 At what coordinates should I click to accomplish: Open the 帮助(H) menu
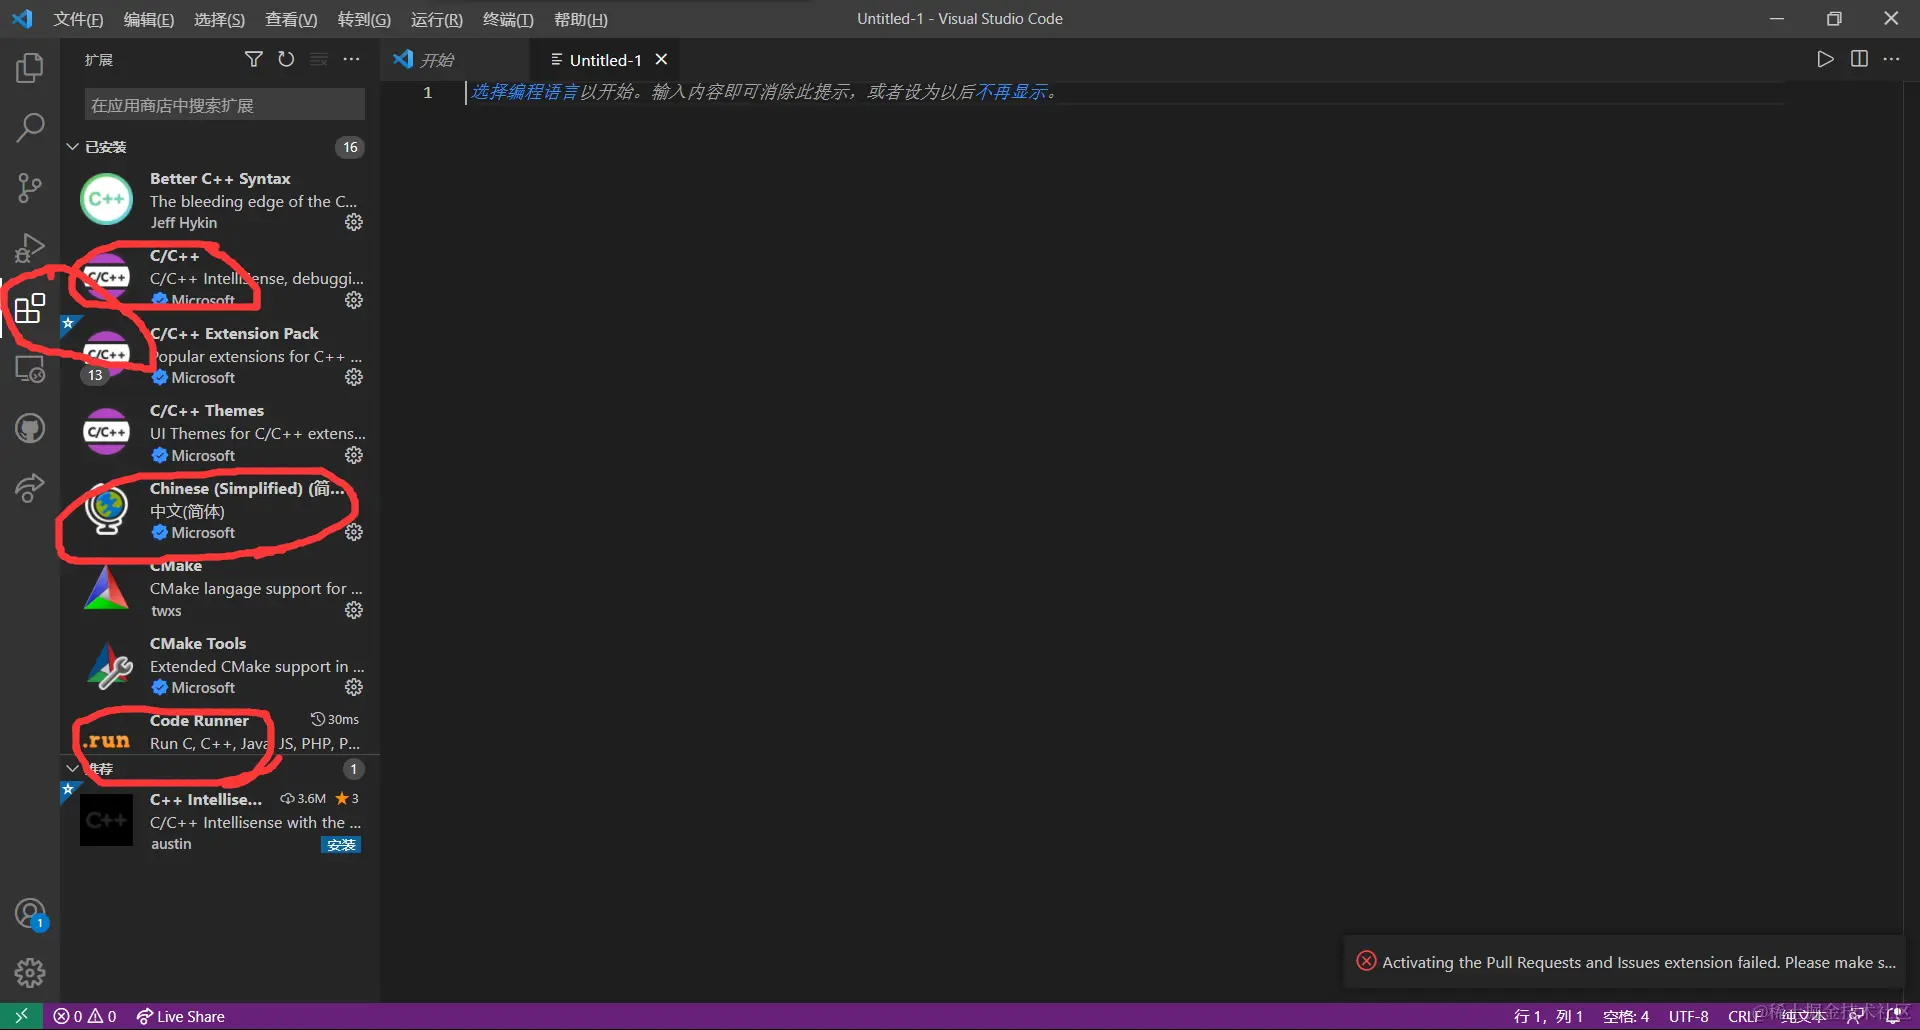coord(581,19)
